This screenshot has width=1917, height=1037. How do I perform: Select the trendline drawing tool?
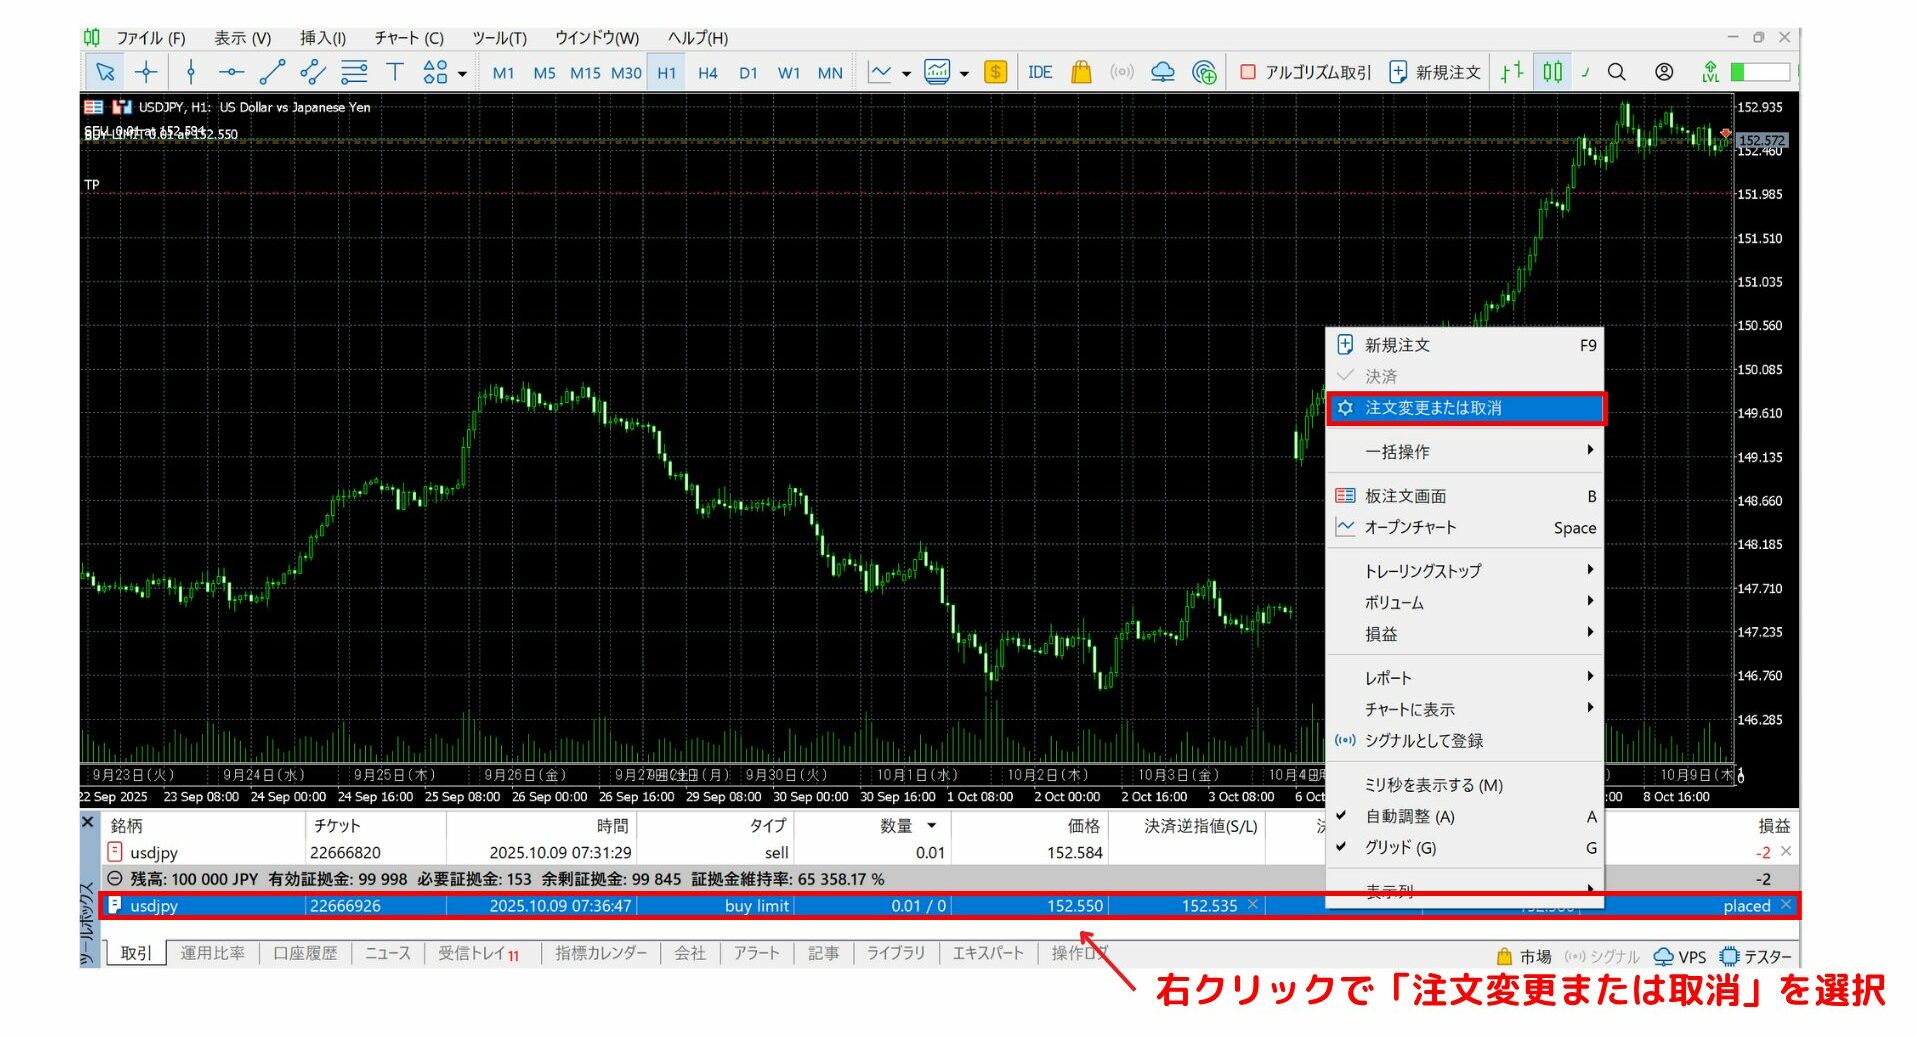270,72
